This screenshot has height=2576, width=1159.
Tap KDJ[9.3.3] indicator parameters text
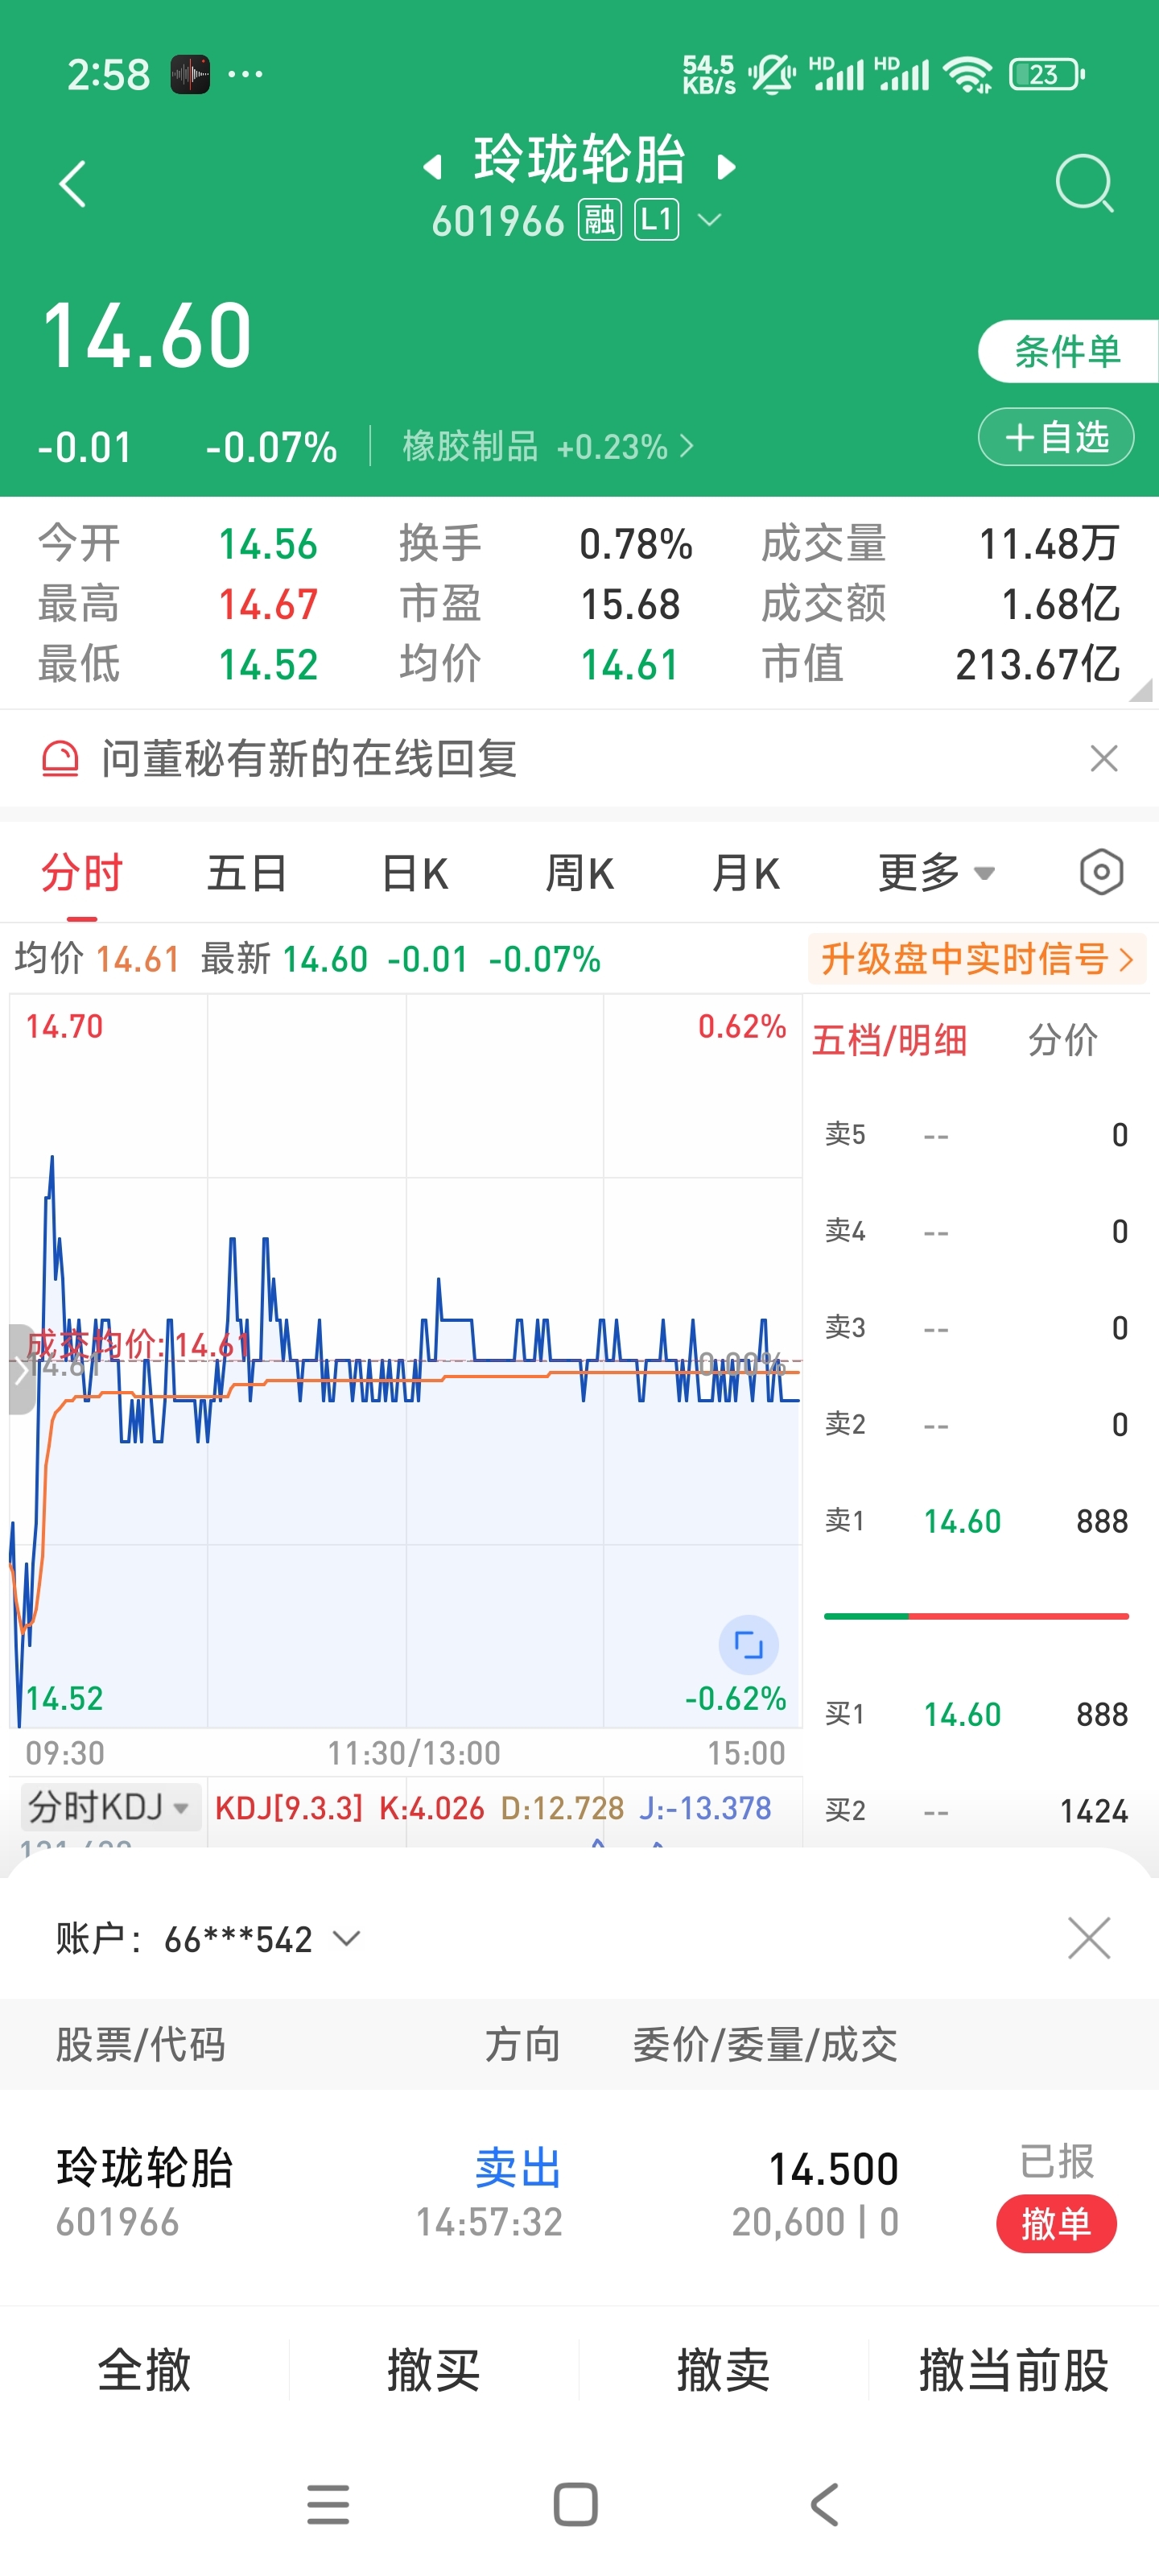click(289, 1808)
